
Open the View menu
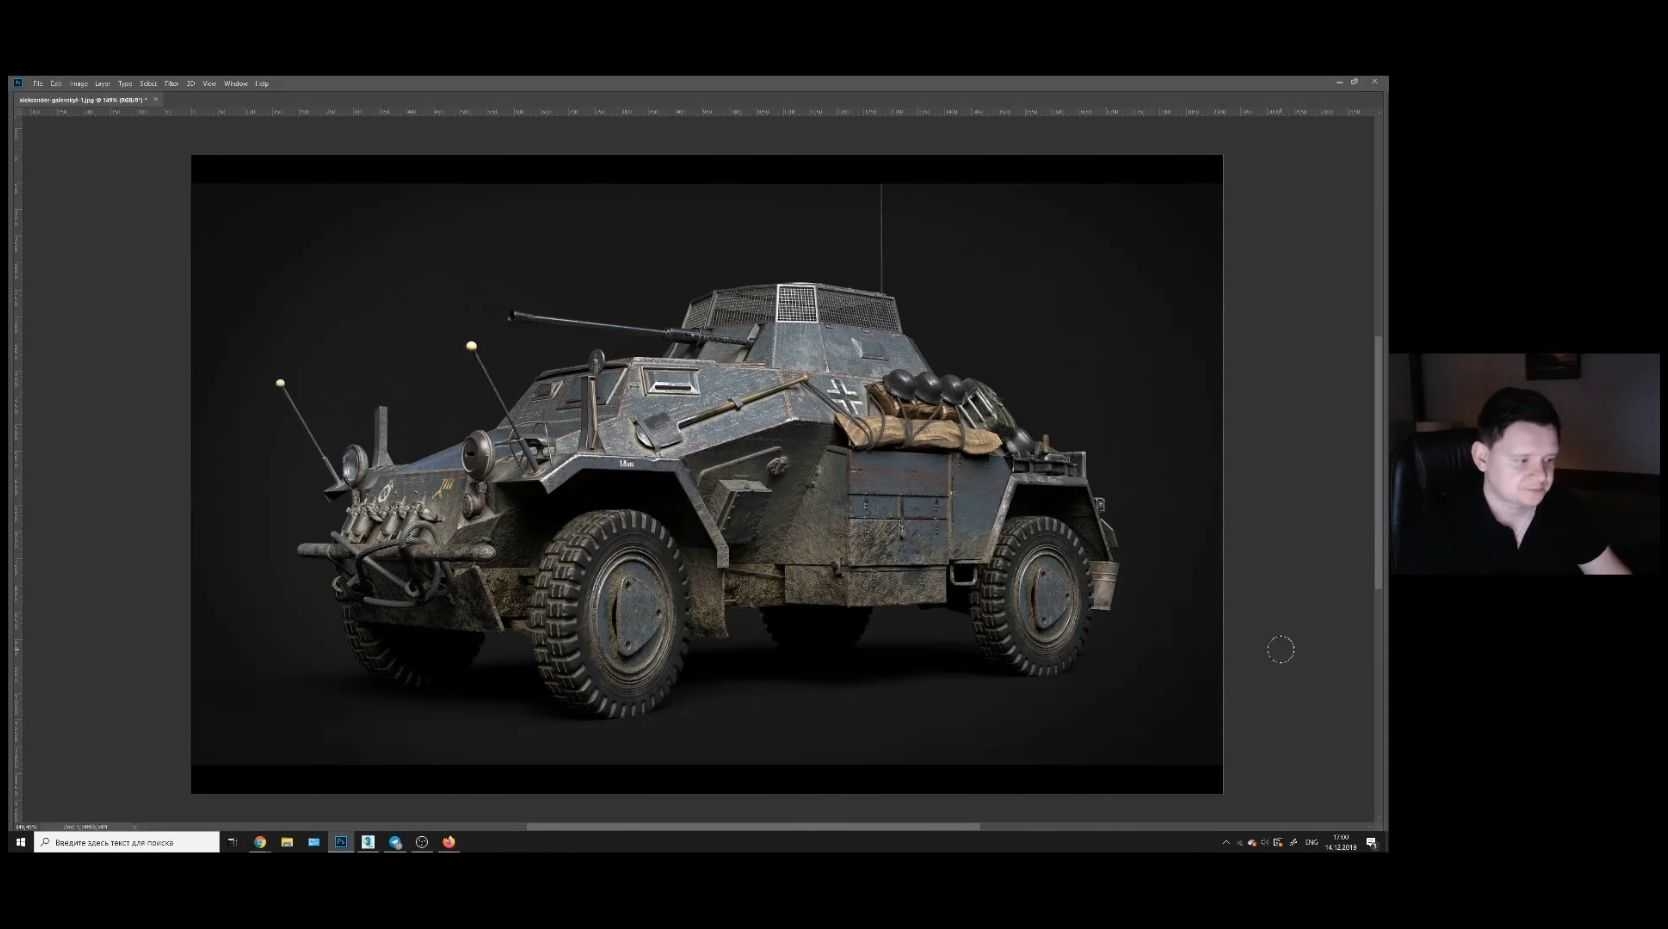209,84
